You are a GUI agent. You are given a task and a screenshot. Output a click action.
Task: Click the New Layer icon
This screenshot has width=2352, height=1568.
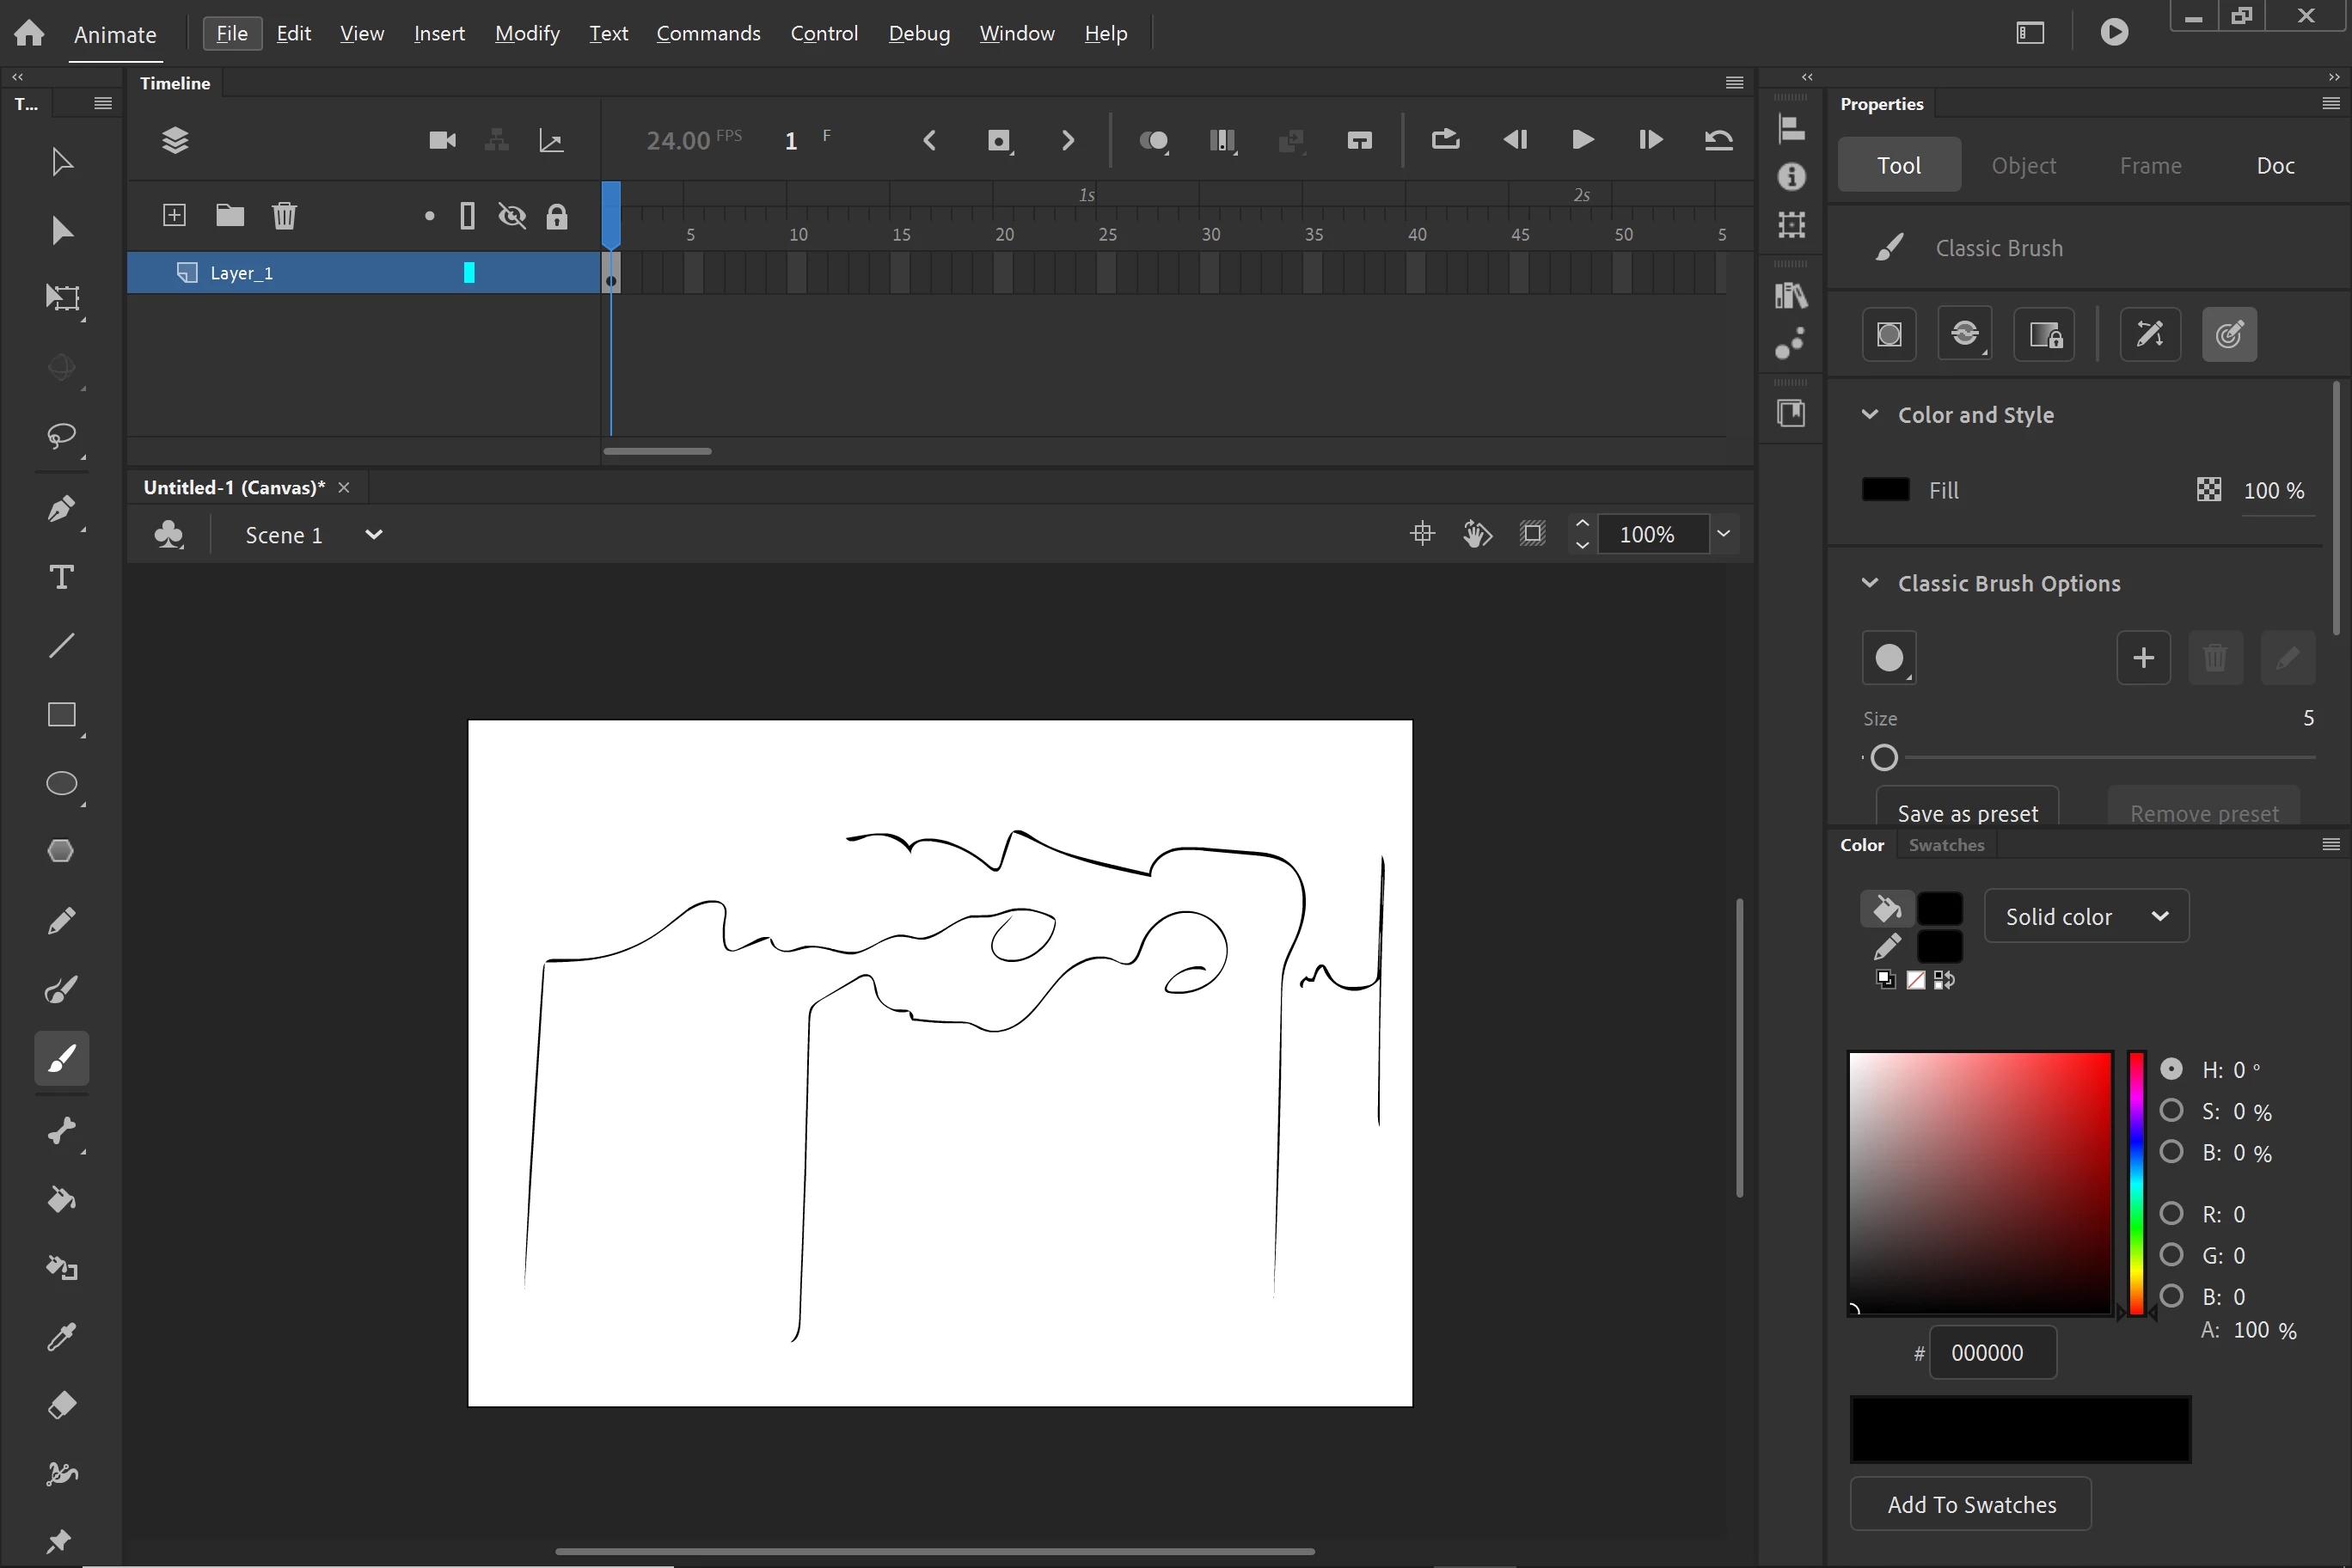click(x=174, y=215)
